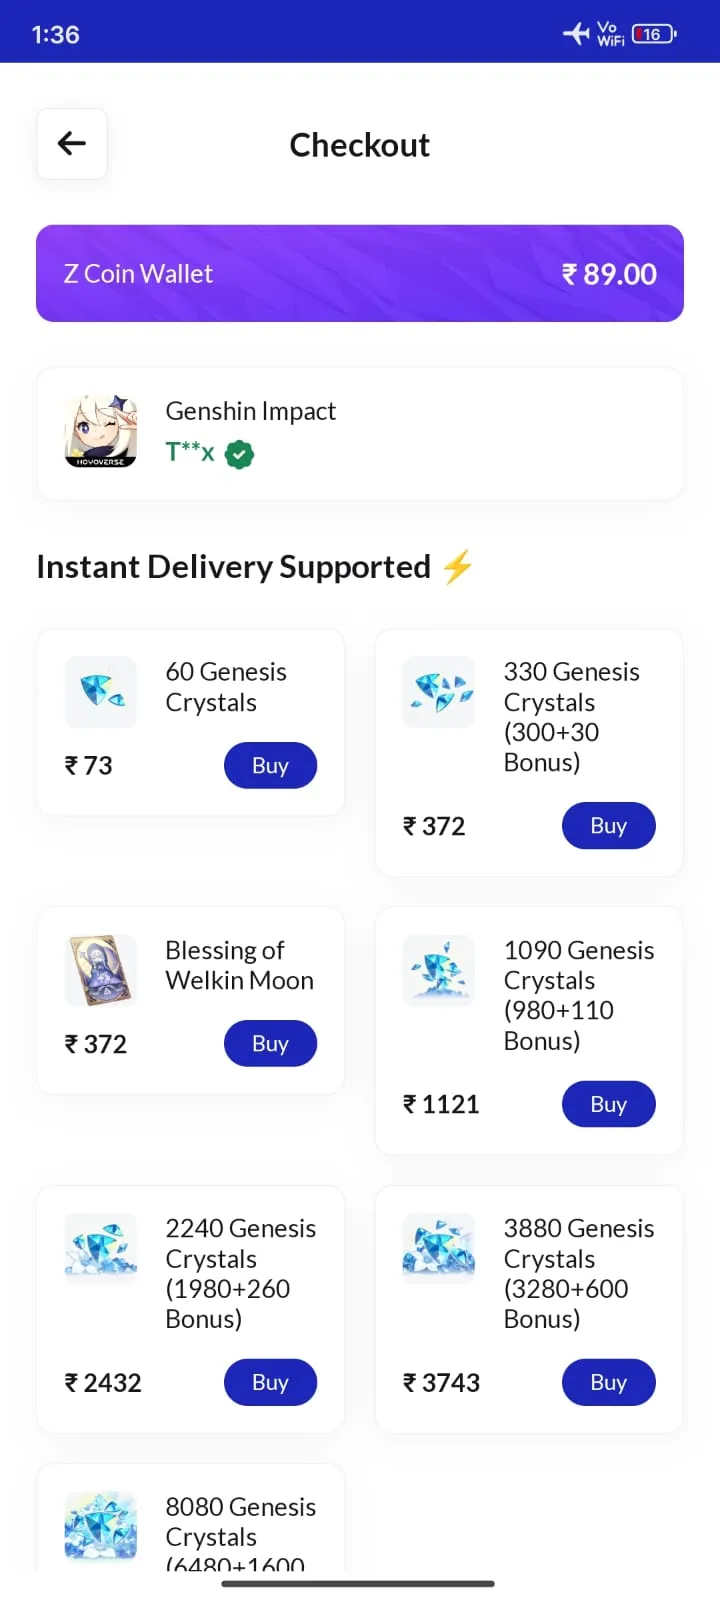Select the 60 Genesis Crystals icon

point(101,691)
